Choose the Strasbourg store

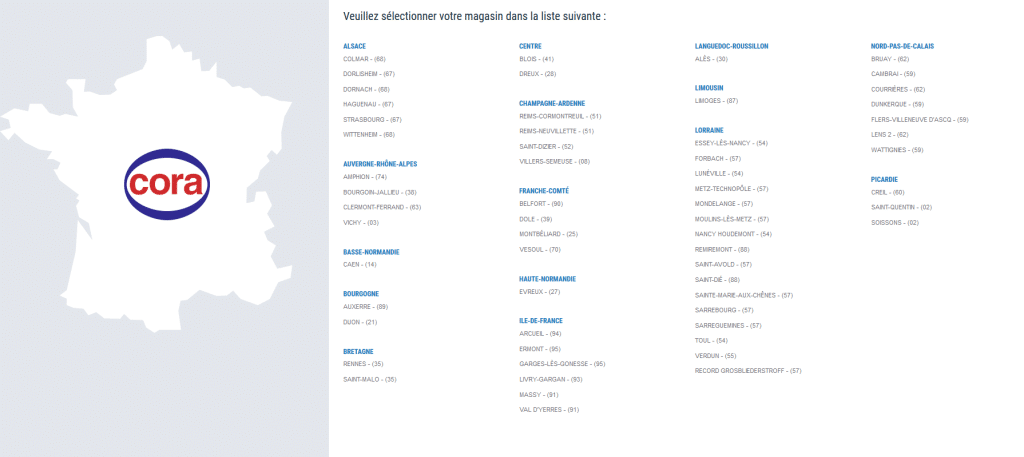[372, 119]
